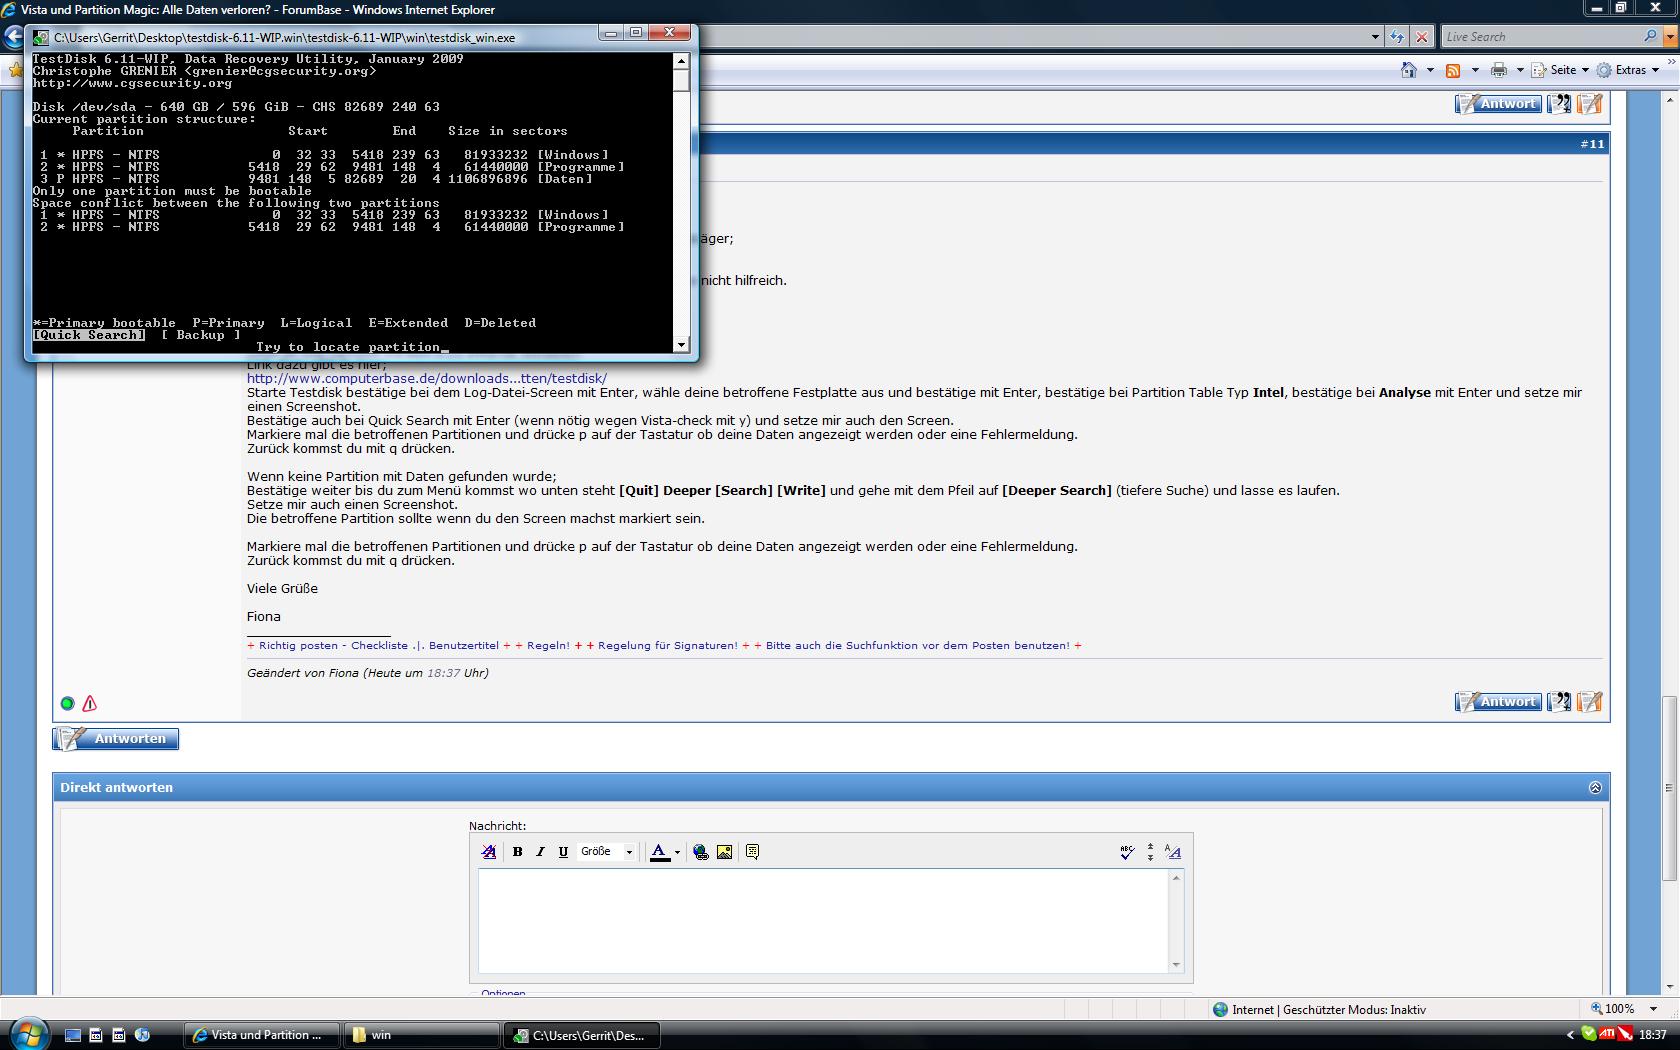1680x1050 pixels.
Task: Open the Seite menu
Action: [1561, 70]
